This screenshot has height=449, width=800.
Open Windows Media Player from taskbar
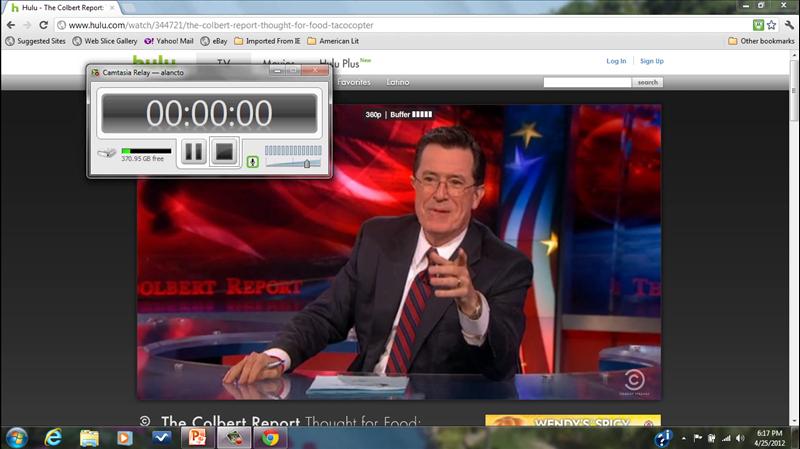tap(124, 438)
